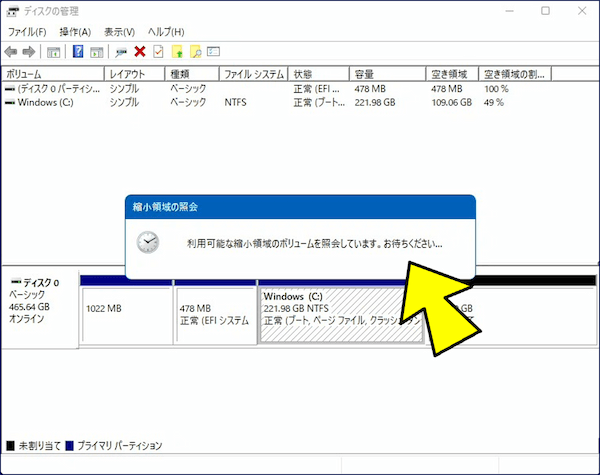Maximize the ディスクの管理 window
This screenshot has width=600, height=475.
[545, 11]
